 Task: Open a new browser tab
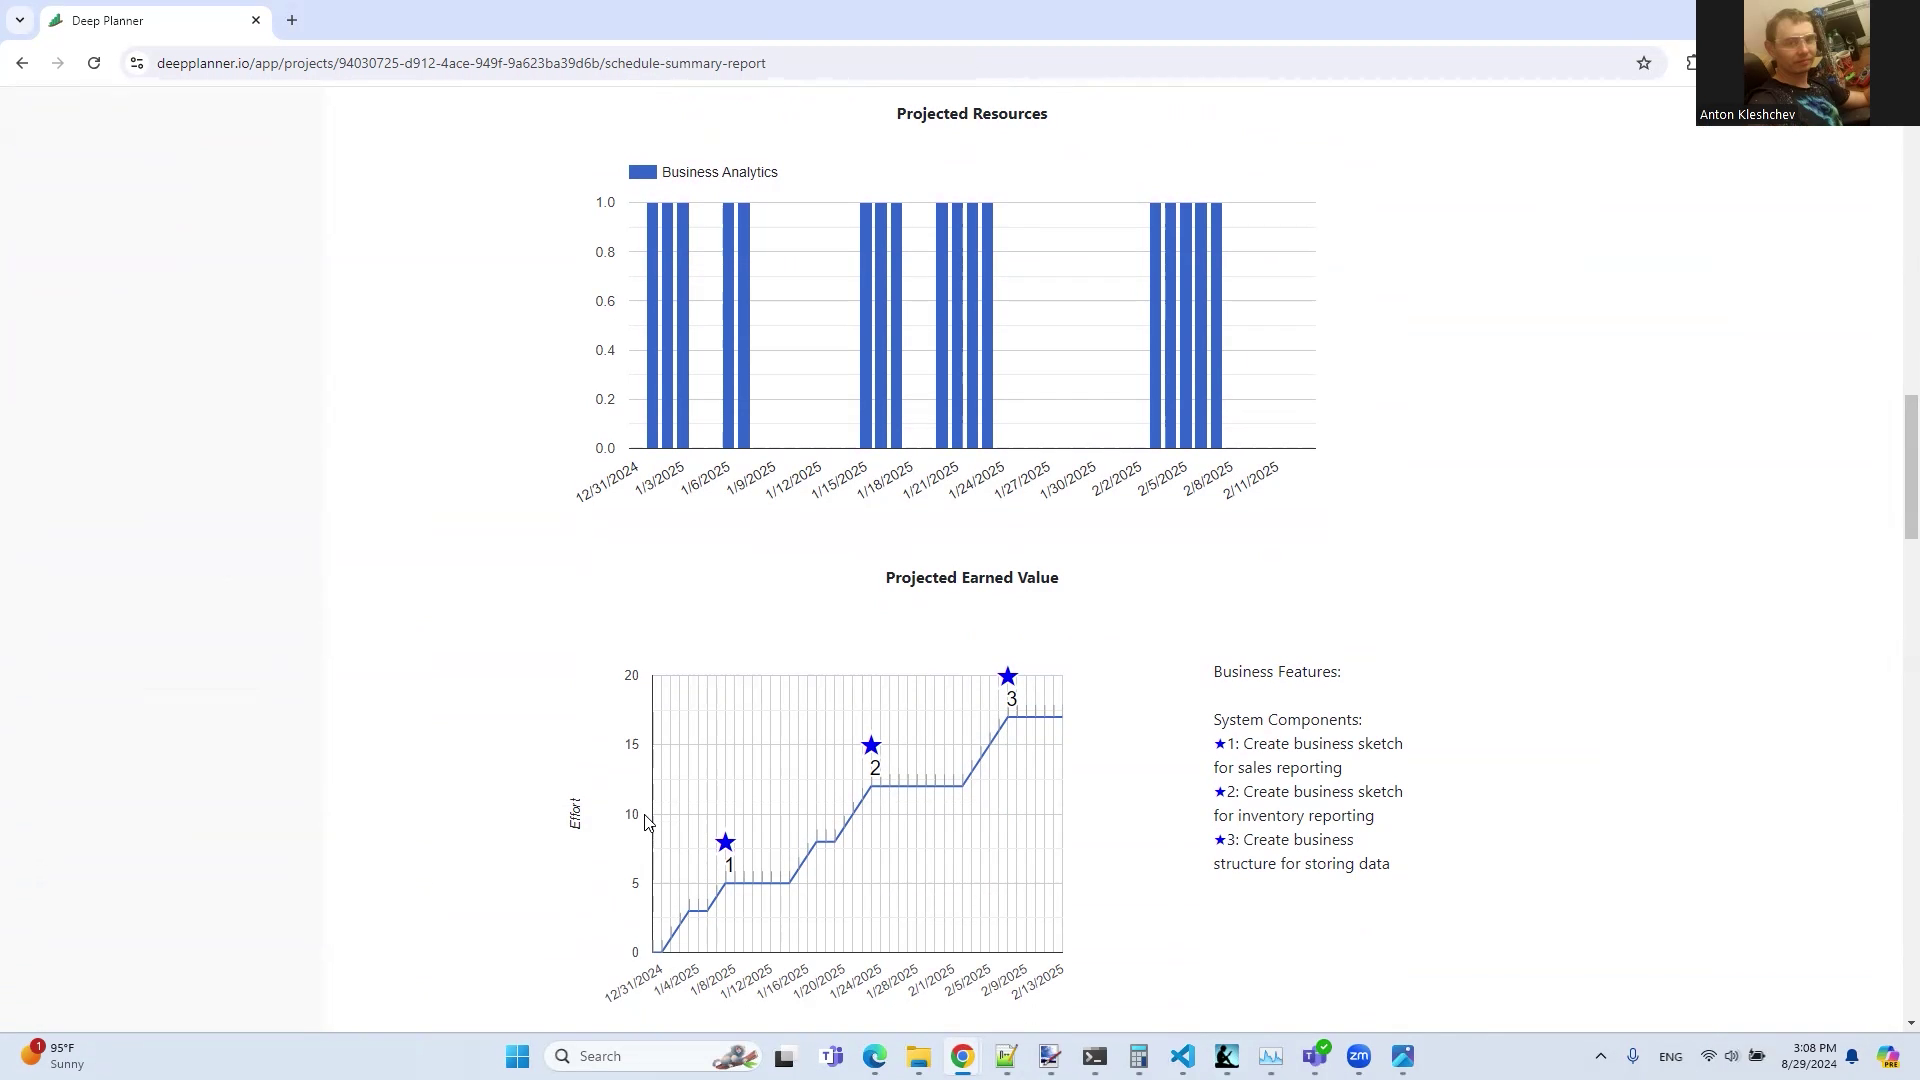292,20
